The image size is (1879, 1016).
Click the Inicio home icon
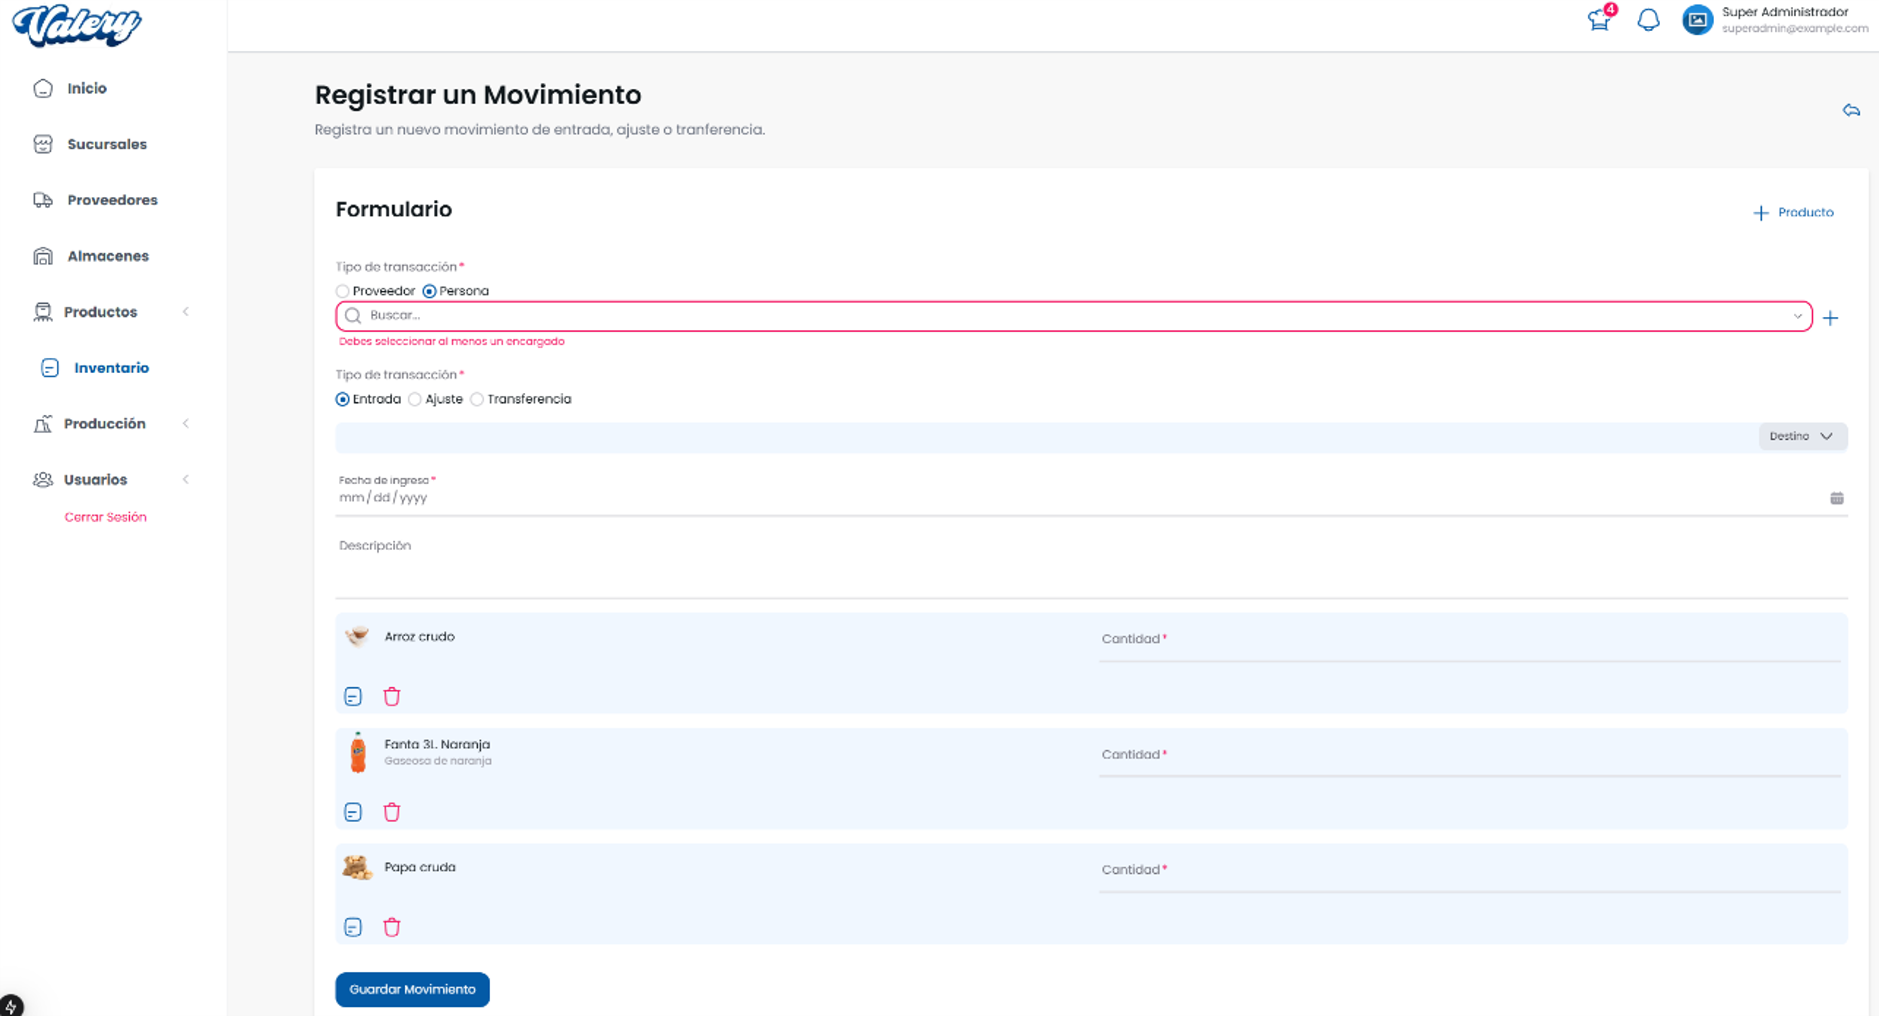click(x=43, y=88)
